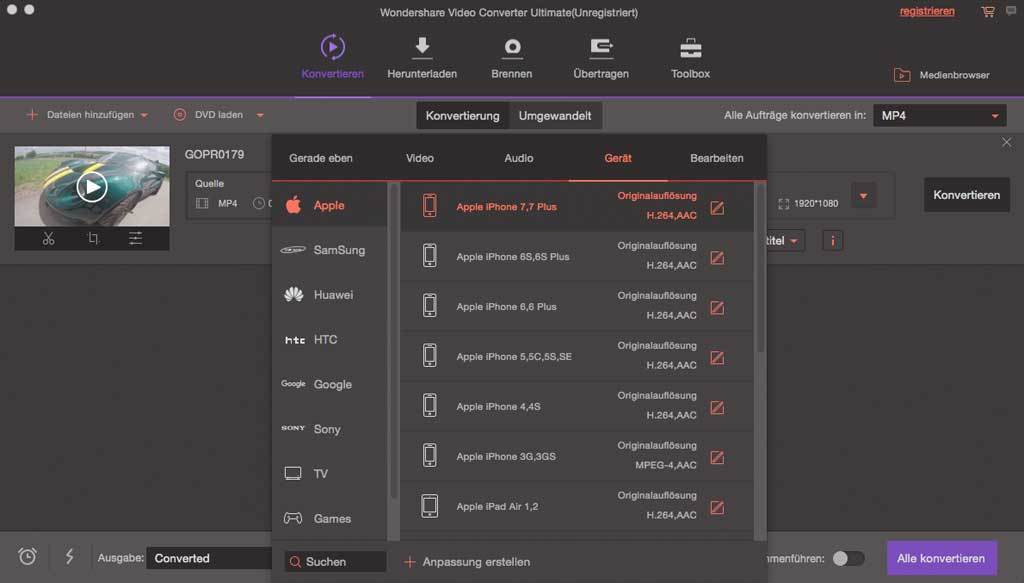
Task: Open DVD laden dropdown arrow
Action: tap(260, 116)
